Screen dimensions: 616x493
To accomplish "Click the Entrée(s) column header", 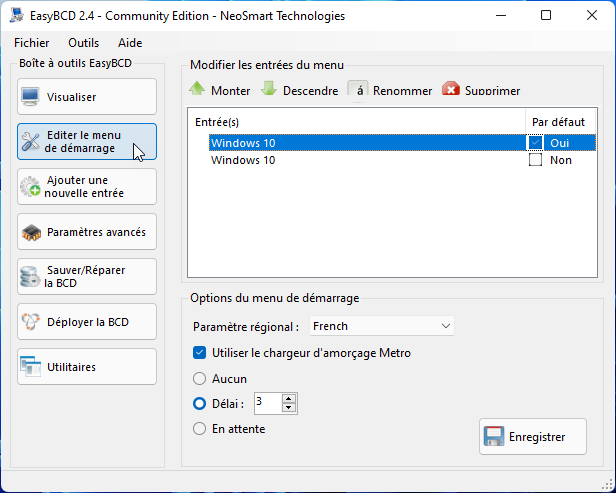I will click(x=217, y=122).
